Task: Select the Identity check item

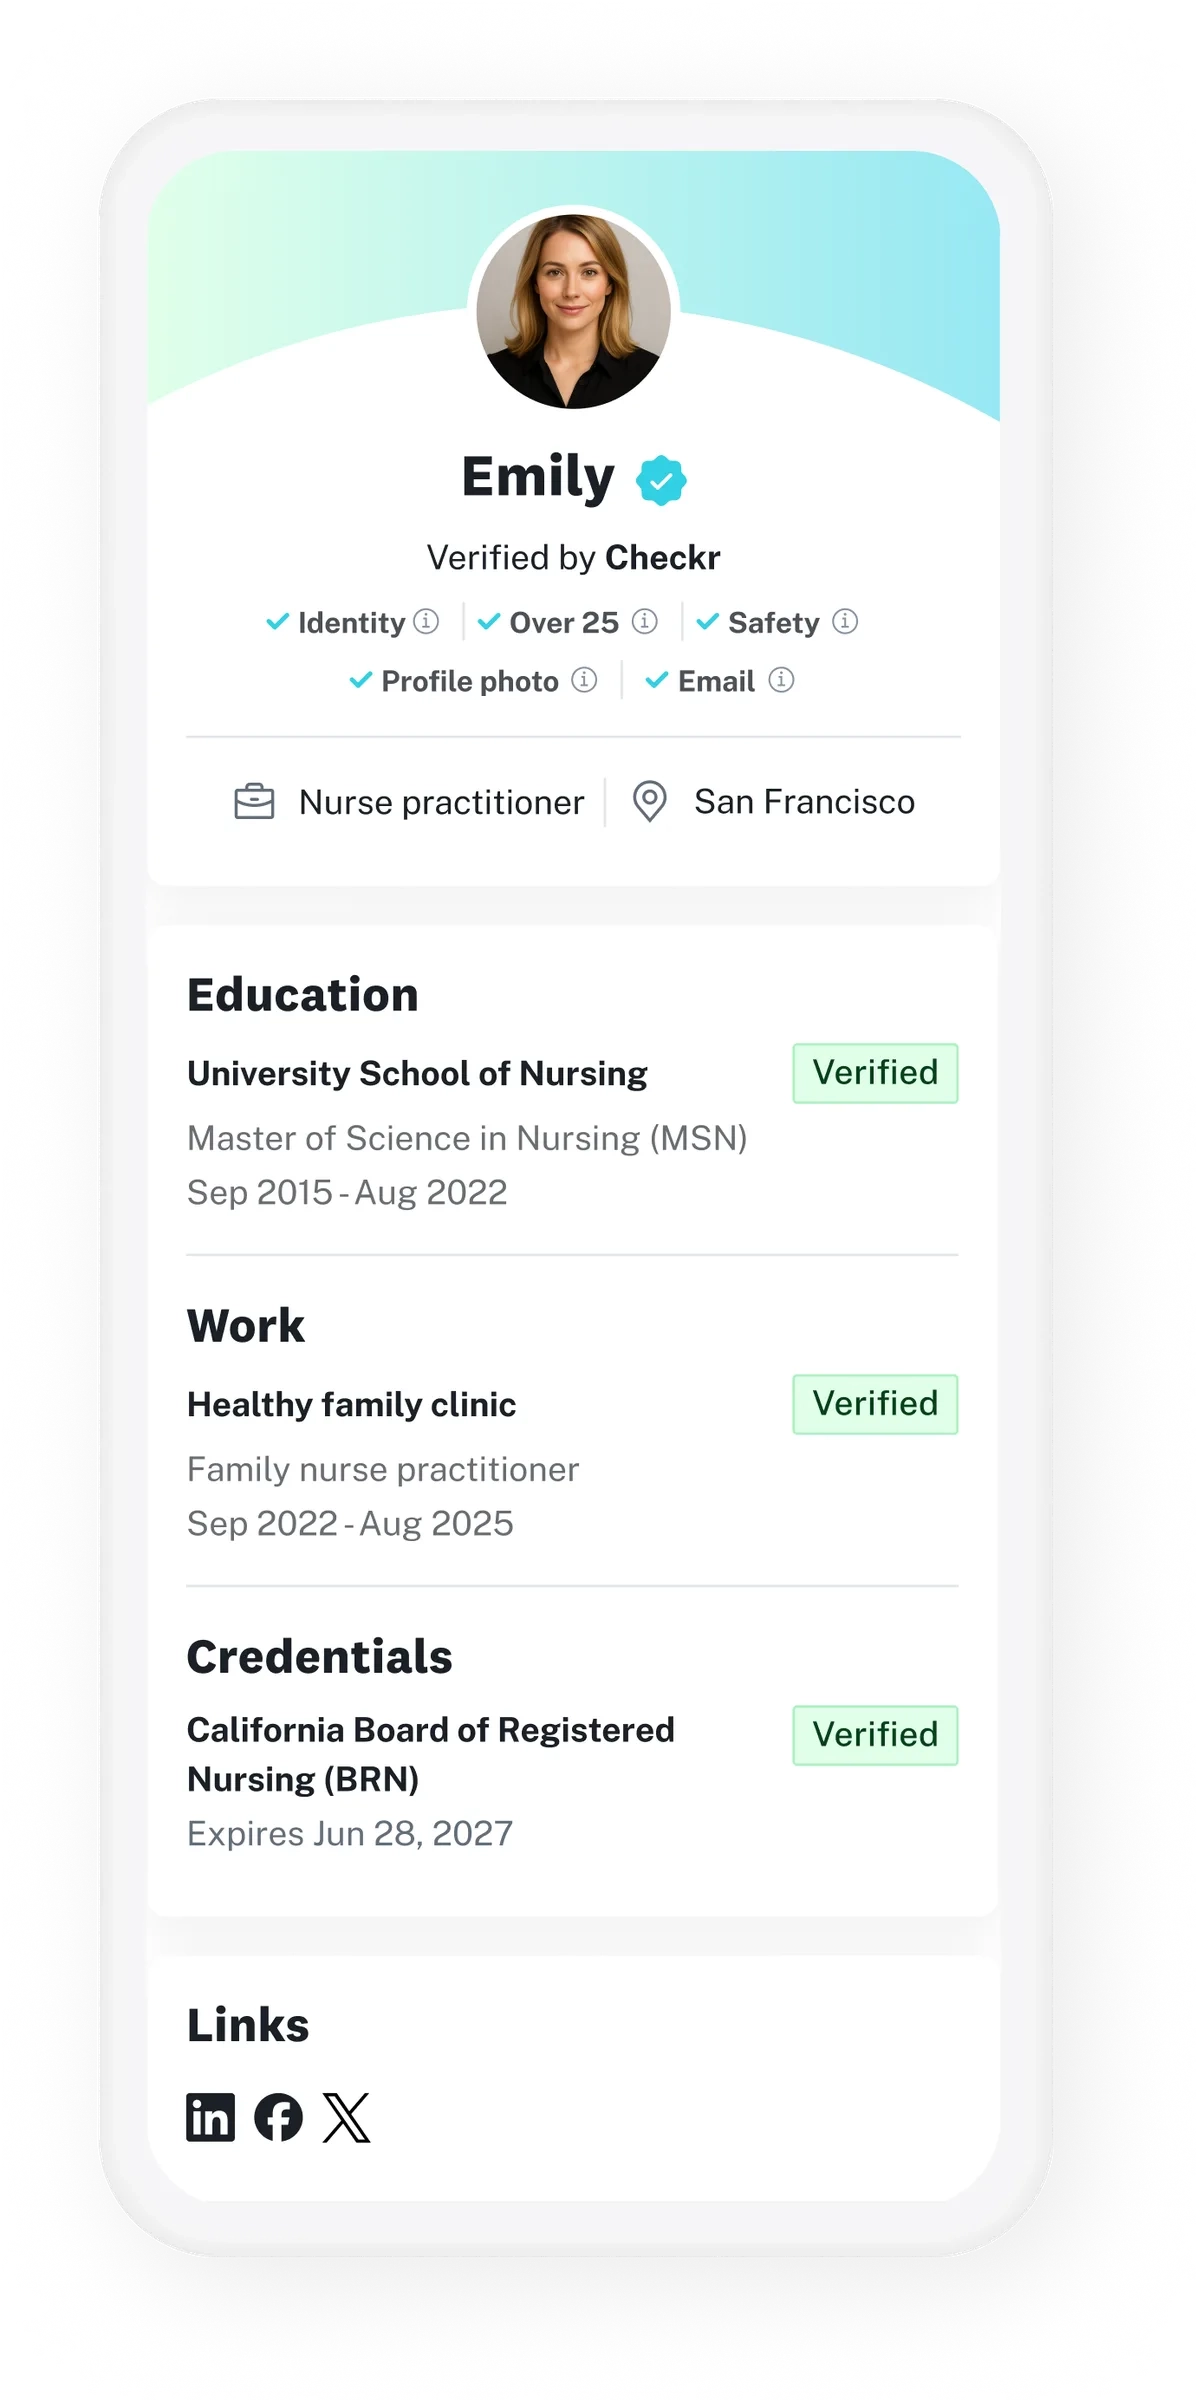Action: (x=352, y=622)
